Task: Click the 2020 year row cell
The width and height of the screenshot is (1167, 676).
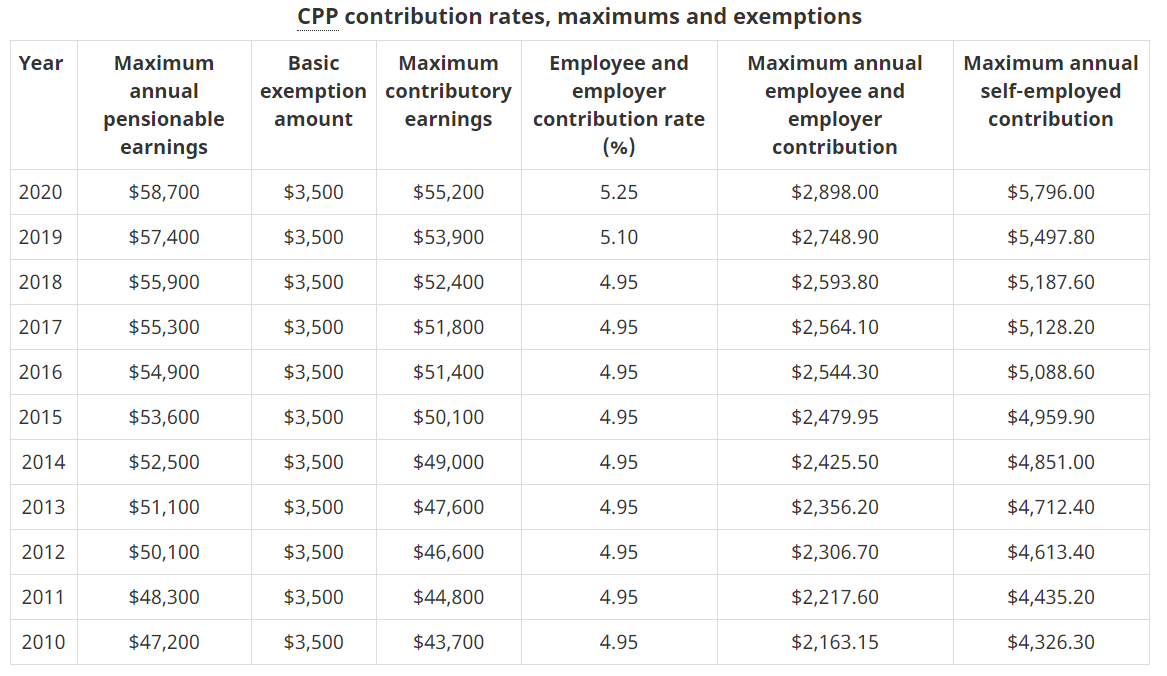Action: tap(41, 192)
